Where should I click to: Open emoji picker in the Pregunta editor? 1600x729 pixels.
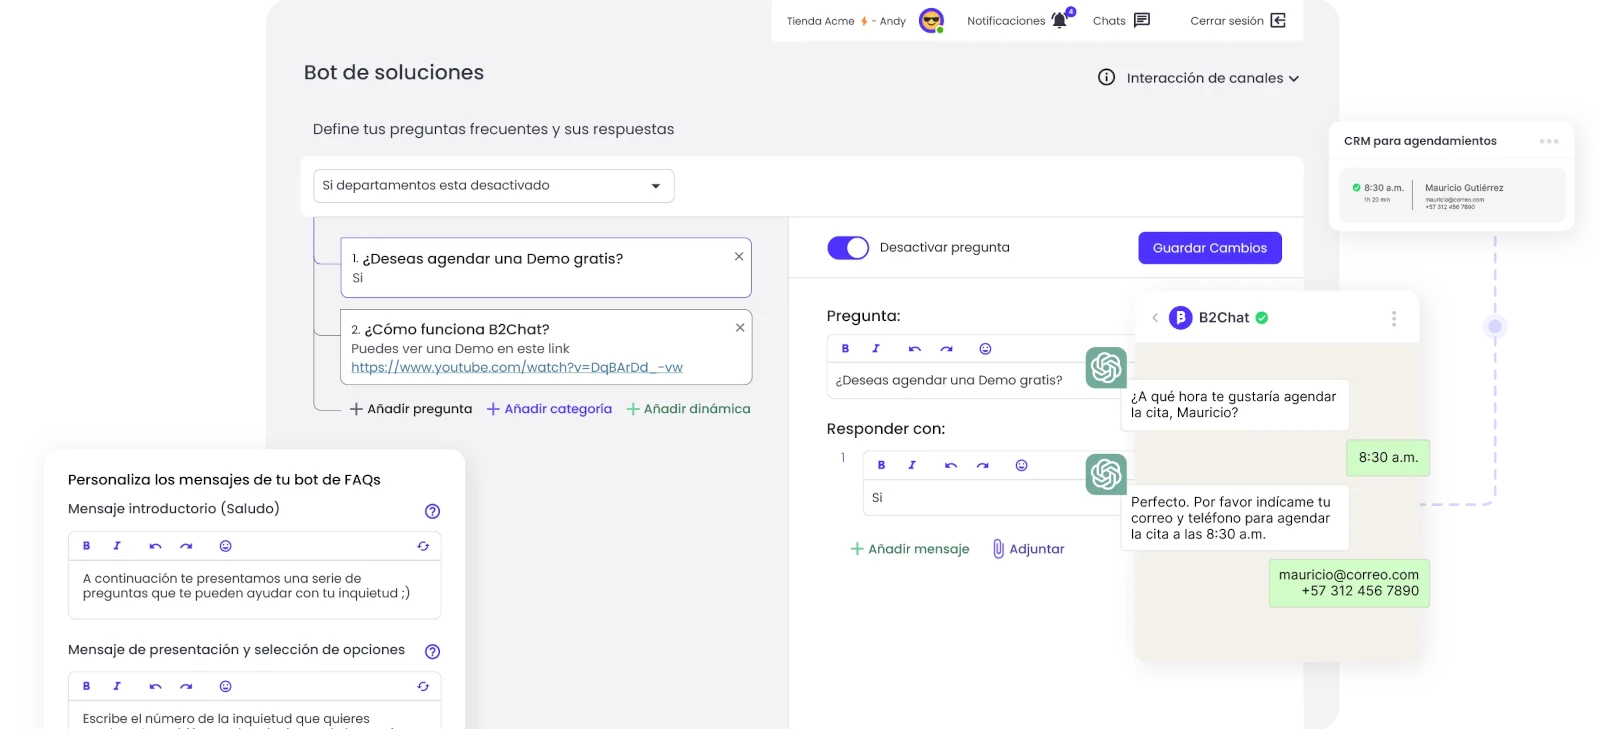[x=985, y=348]
